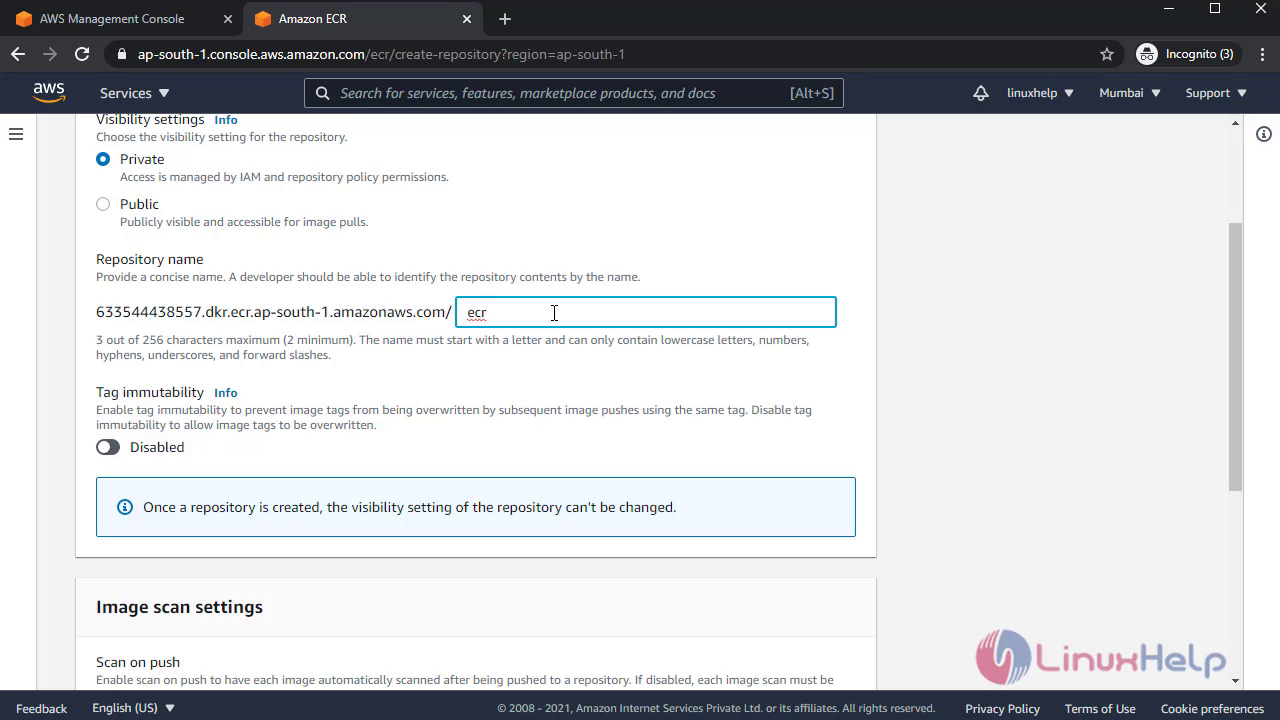Click the registry URL prefix text
Image resolution: width=1280 pixels, height=720 pixels.
273,312
